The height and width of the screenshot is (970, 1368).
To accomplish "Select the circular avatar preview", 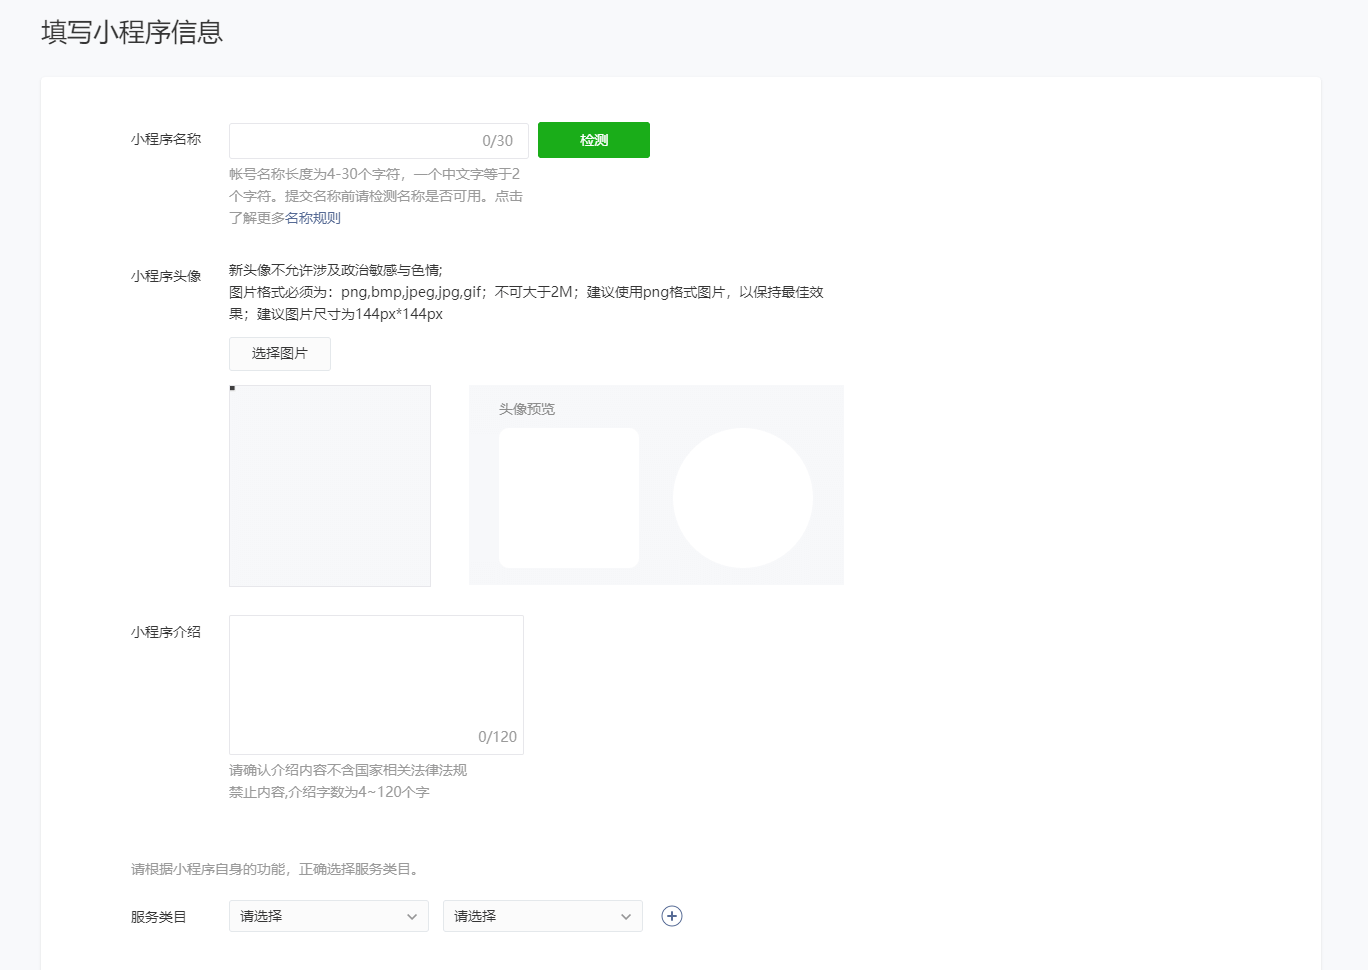I will pos(743,498).
